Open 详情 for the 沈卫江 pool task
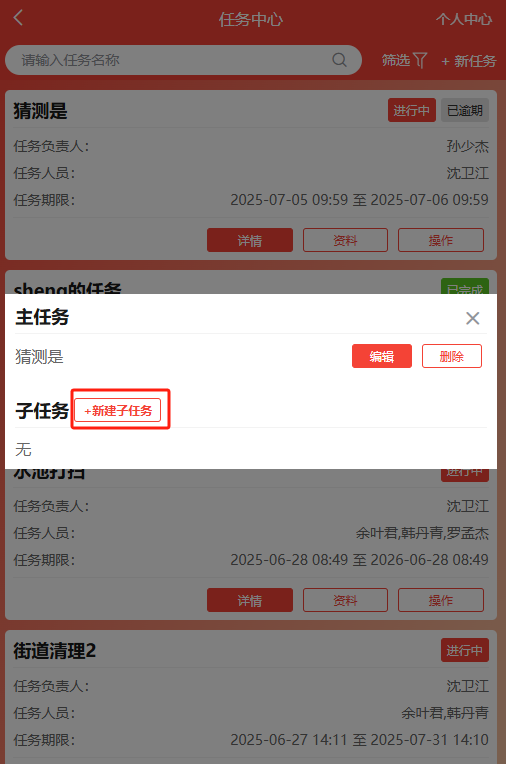 click(x=250, y=600)
